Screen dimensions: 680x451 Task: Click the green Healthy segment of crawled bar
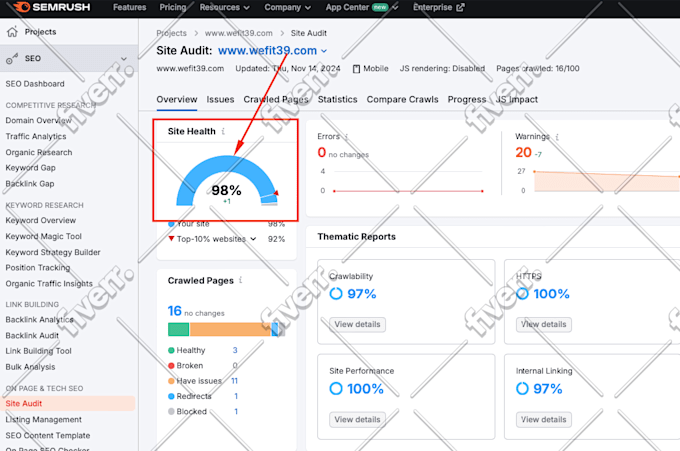click(178, 330)
